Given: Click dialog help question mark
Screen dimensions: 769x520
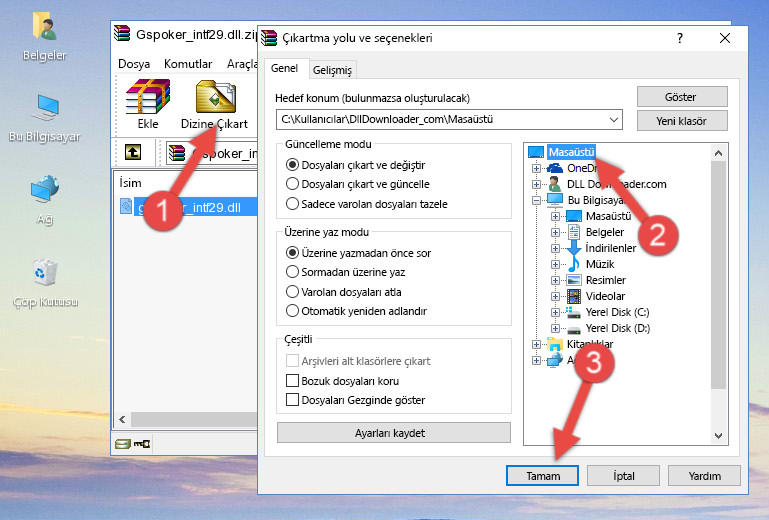Looking at the screenshot, I should pyautogui.click(x=680, y=38).
